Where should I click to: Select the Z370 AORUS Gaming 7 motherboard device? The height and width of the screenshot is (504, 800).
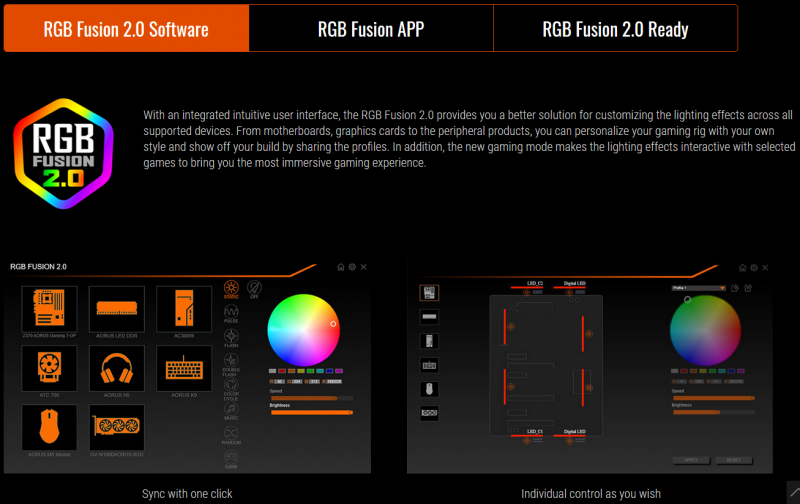coord(49,309)
